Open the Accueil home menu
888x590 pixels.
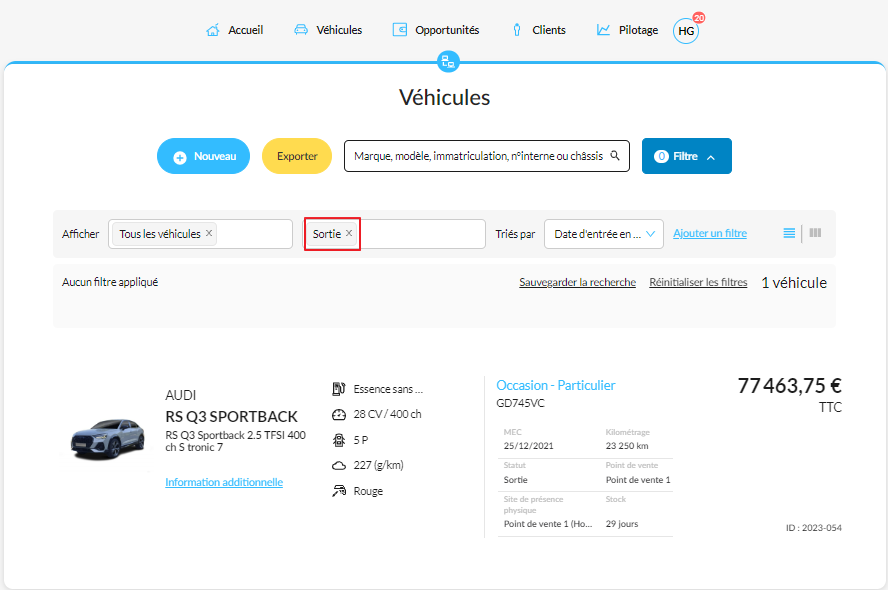tap(234, 30)
